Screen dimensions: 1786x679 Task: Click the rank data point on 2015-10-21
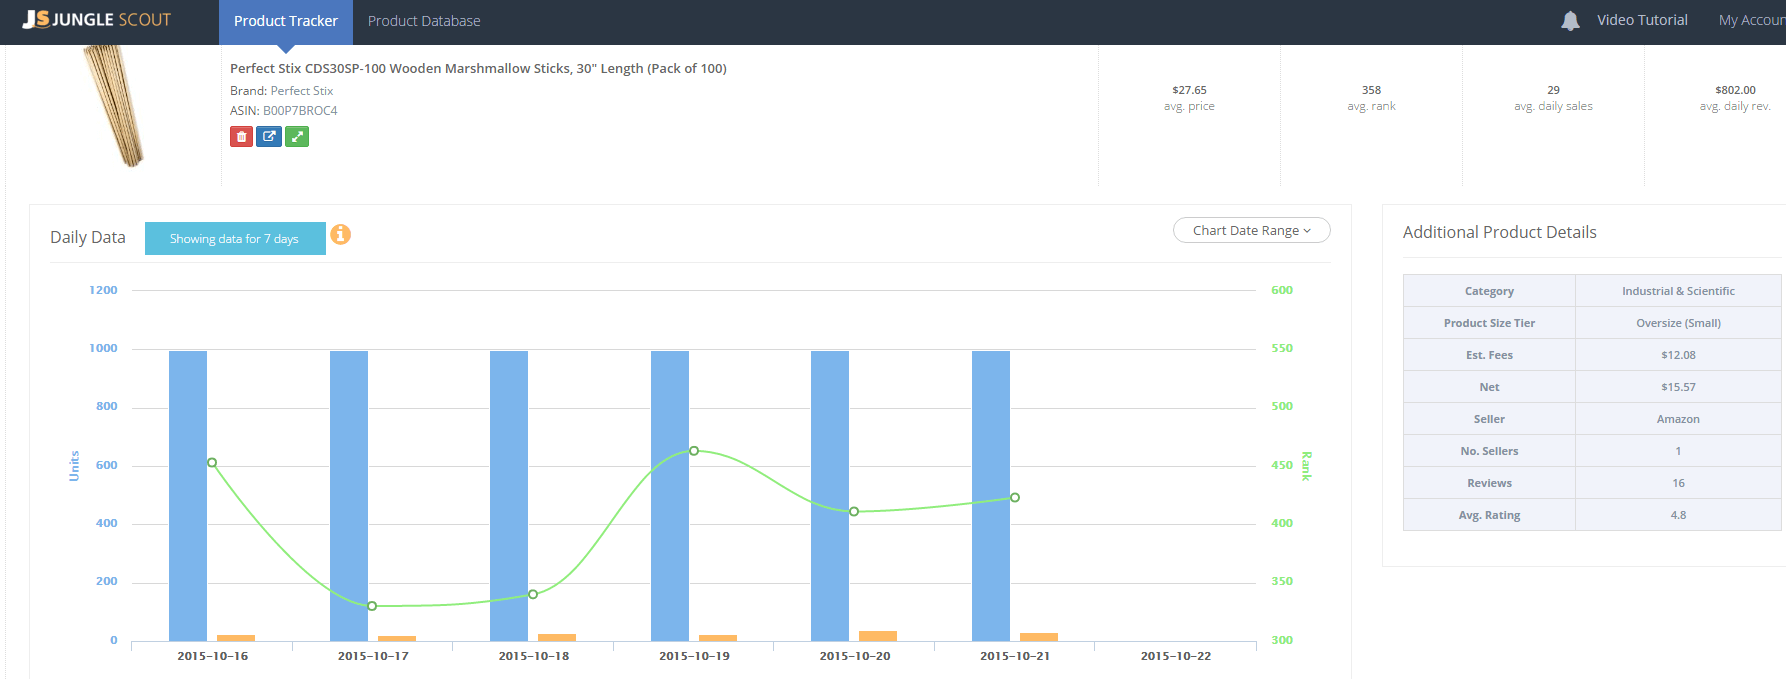pyautogui.click(x=1015, y=498)
